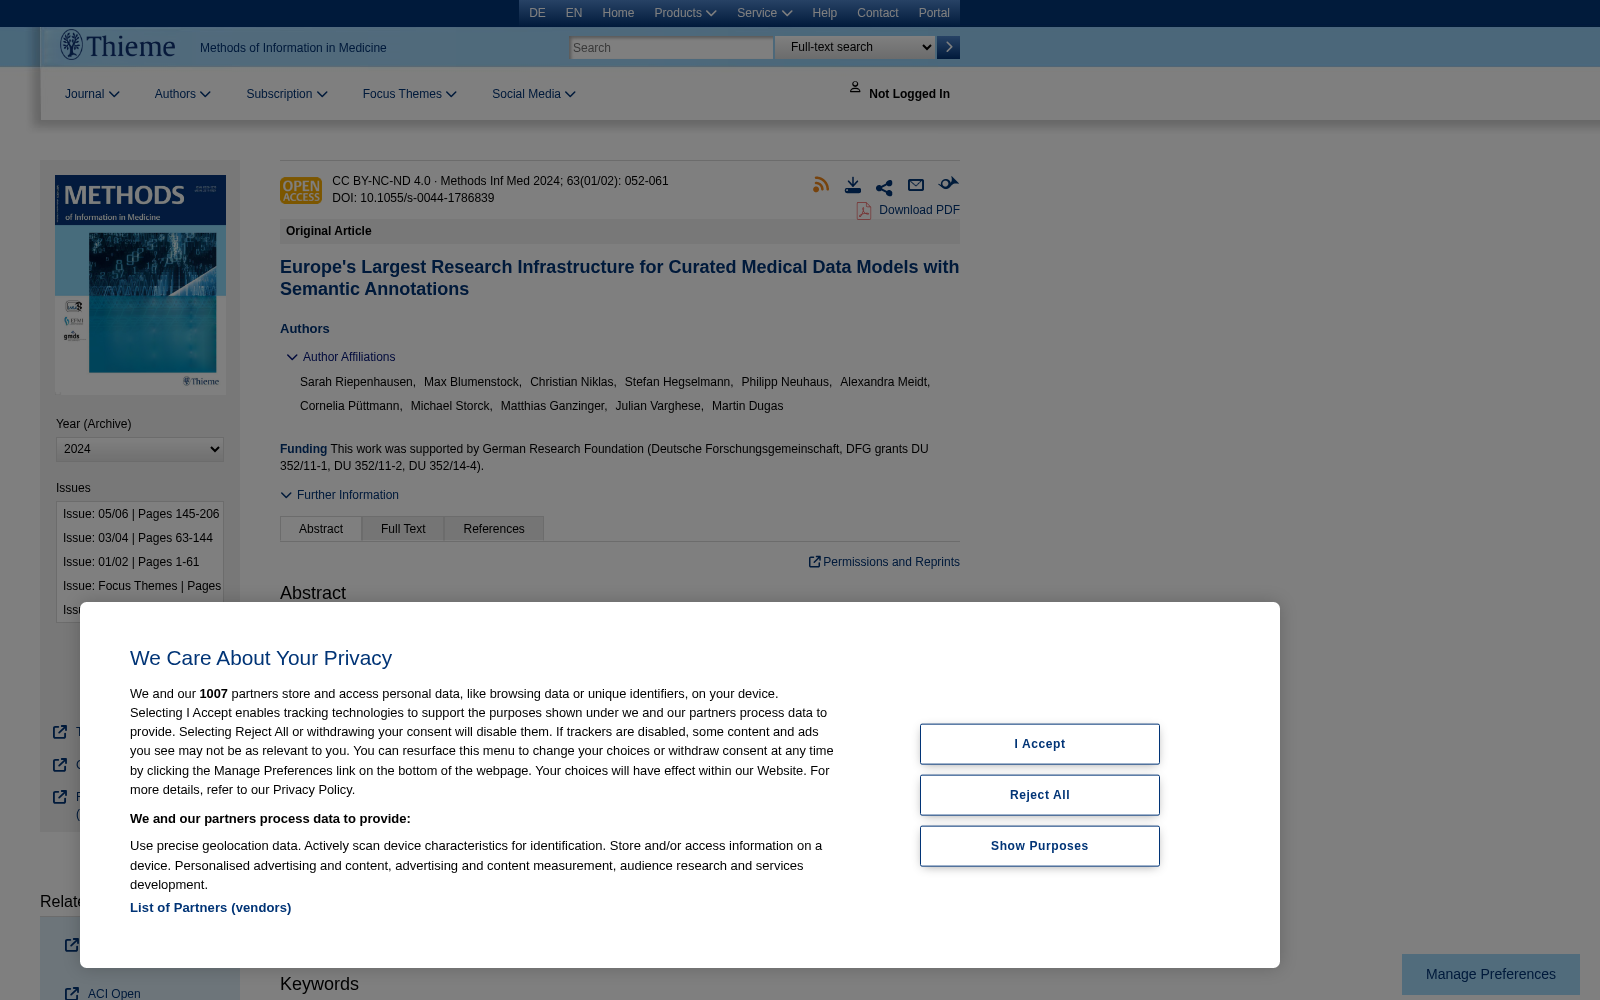Viewport: 1600px width, 1000px height.
Task: Select Issue 05/06 Pages 145-206
Action: pos(141,514)
